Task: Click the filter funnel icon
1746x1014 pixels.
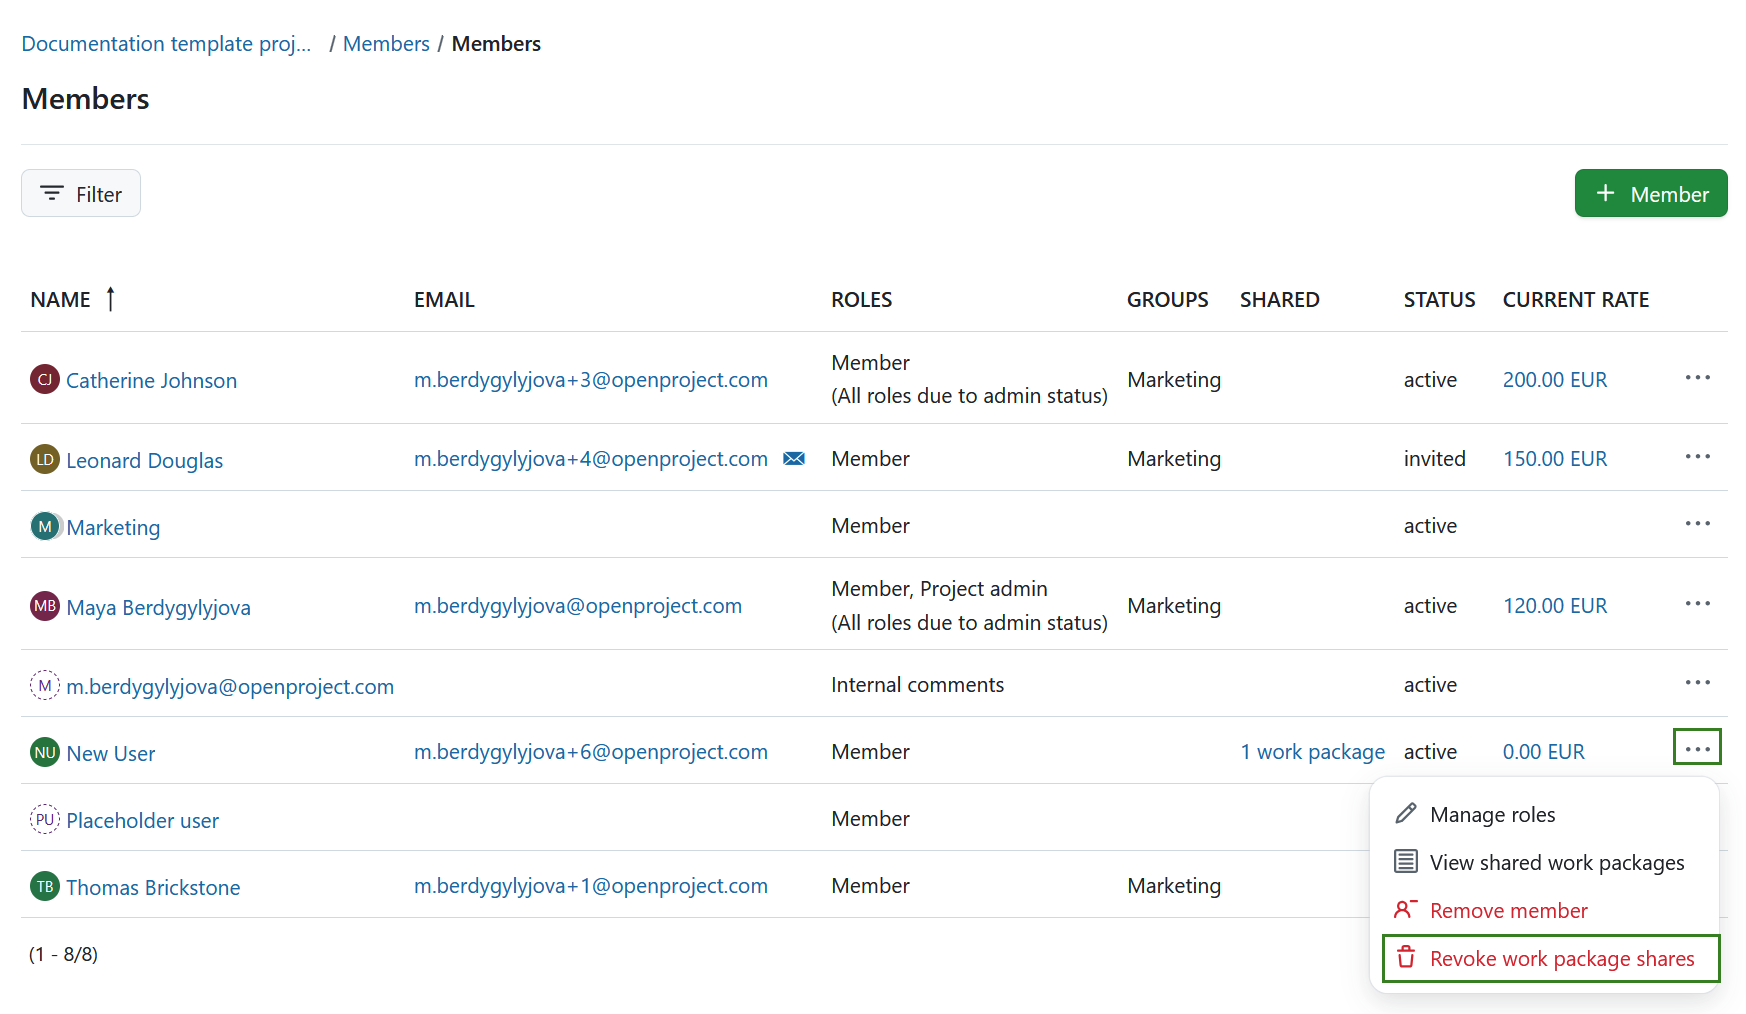Action: pyautogui.click(x=53, y=193)
